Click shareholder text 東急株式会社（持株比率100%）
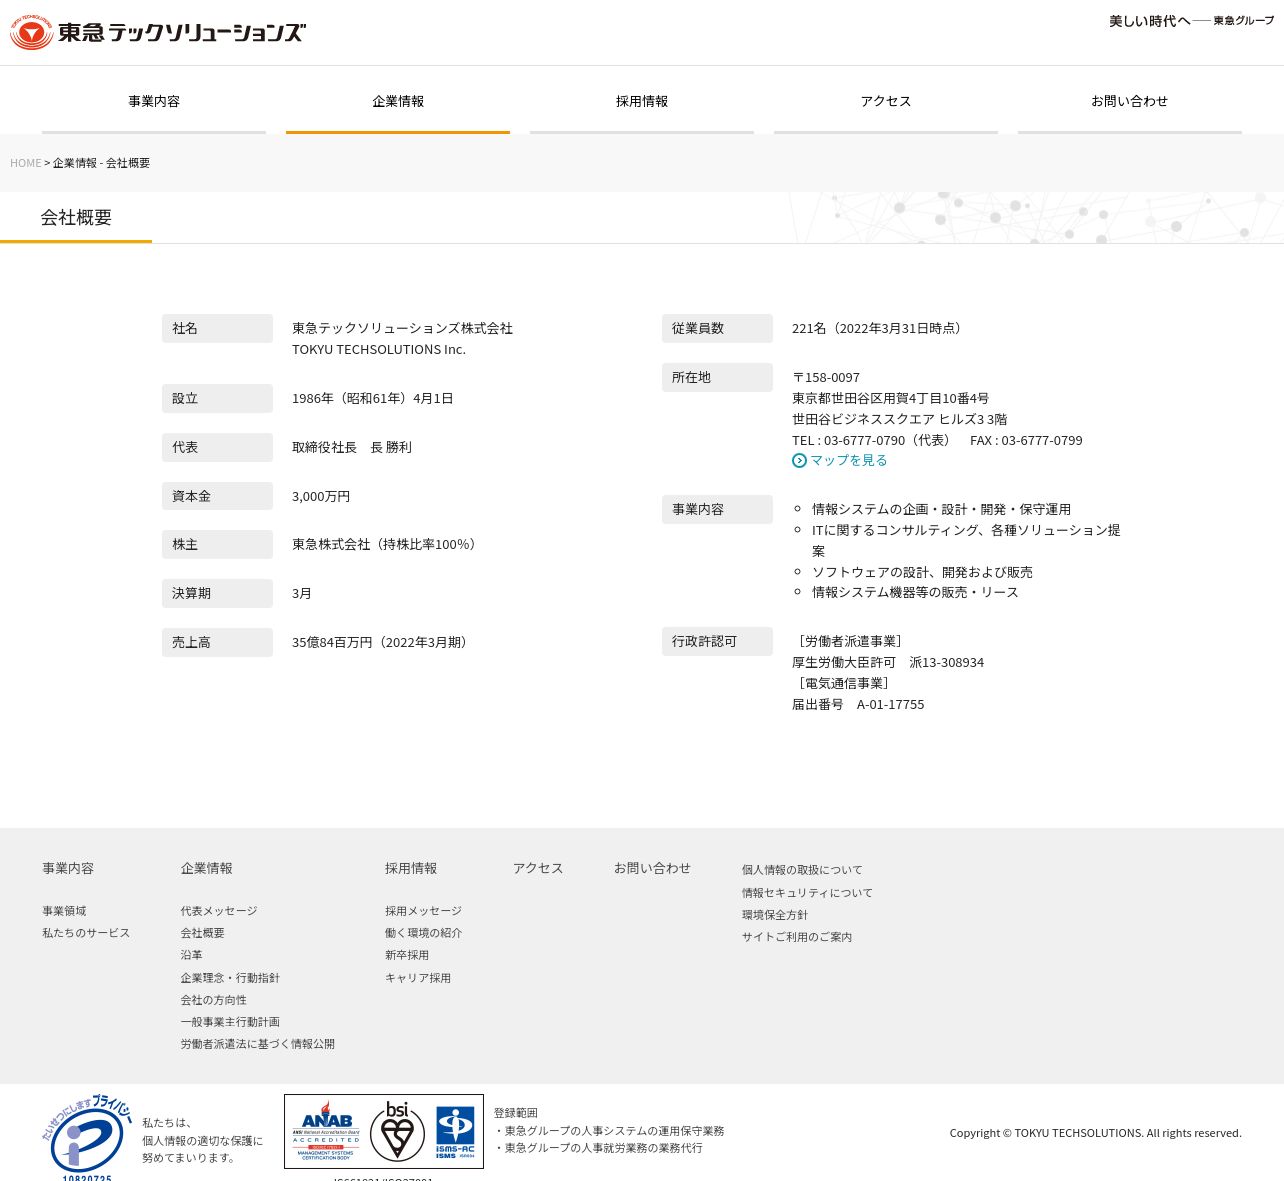 tap(386, 545)
